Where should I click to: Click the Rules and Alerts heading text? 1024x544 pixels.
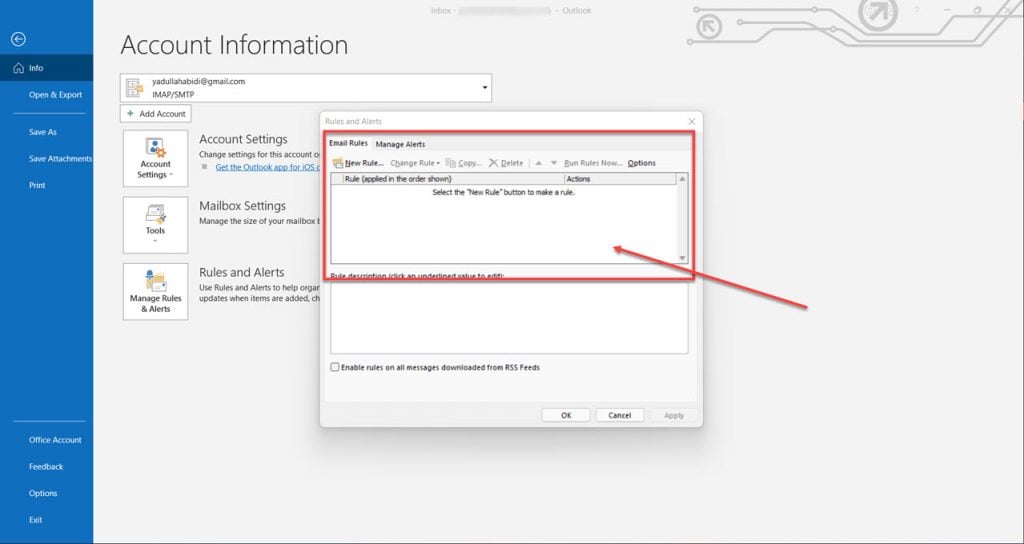[242, 272]
